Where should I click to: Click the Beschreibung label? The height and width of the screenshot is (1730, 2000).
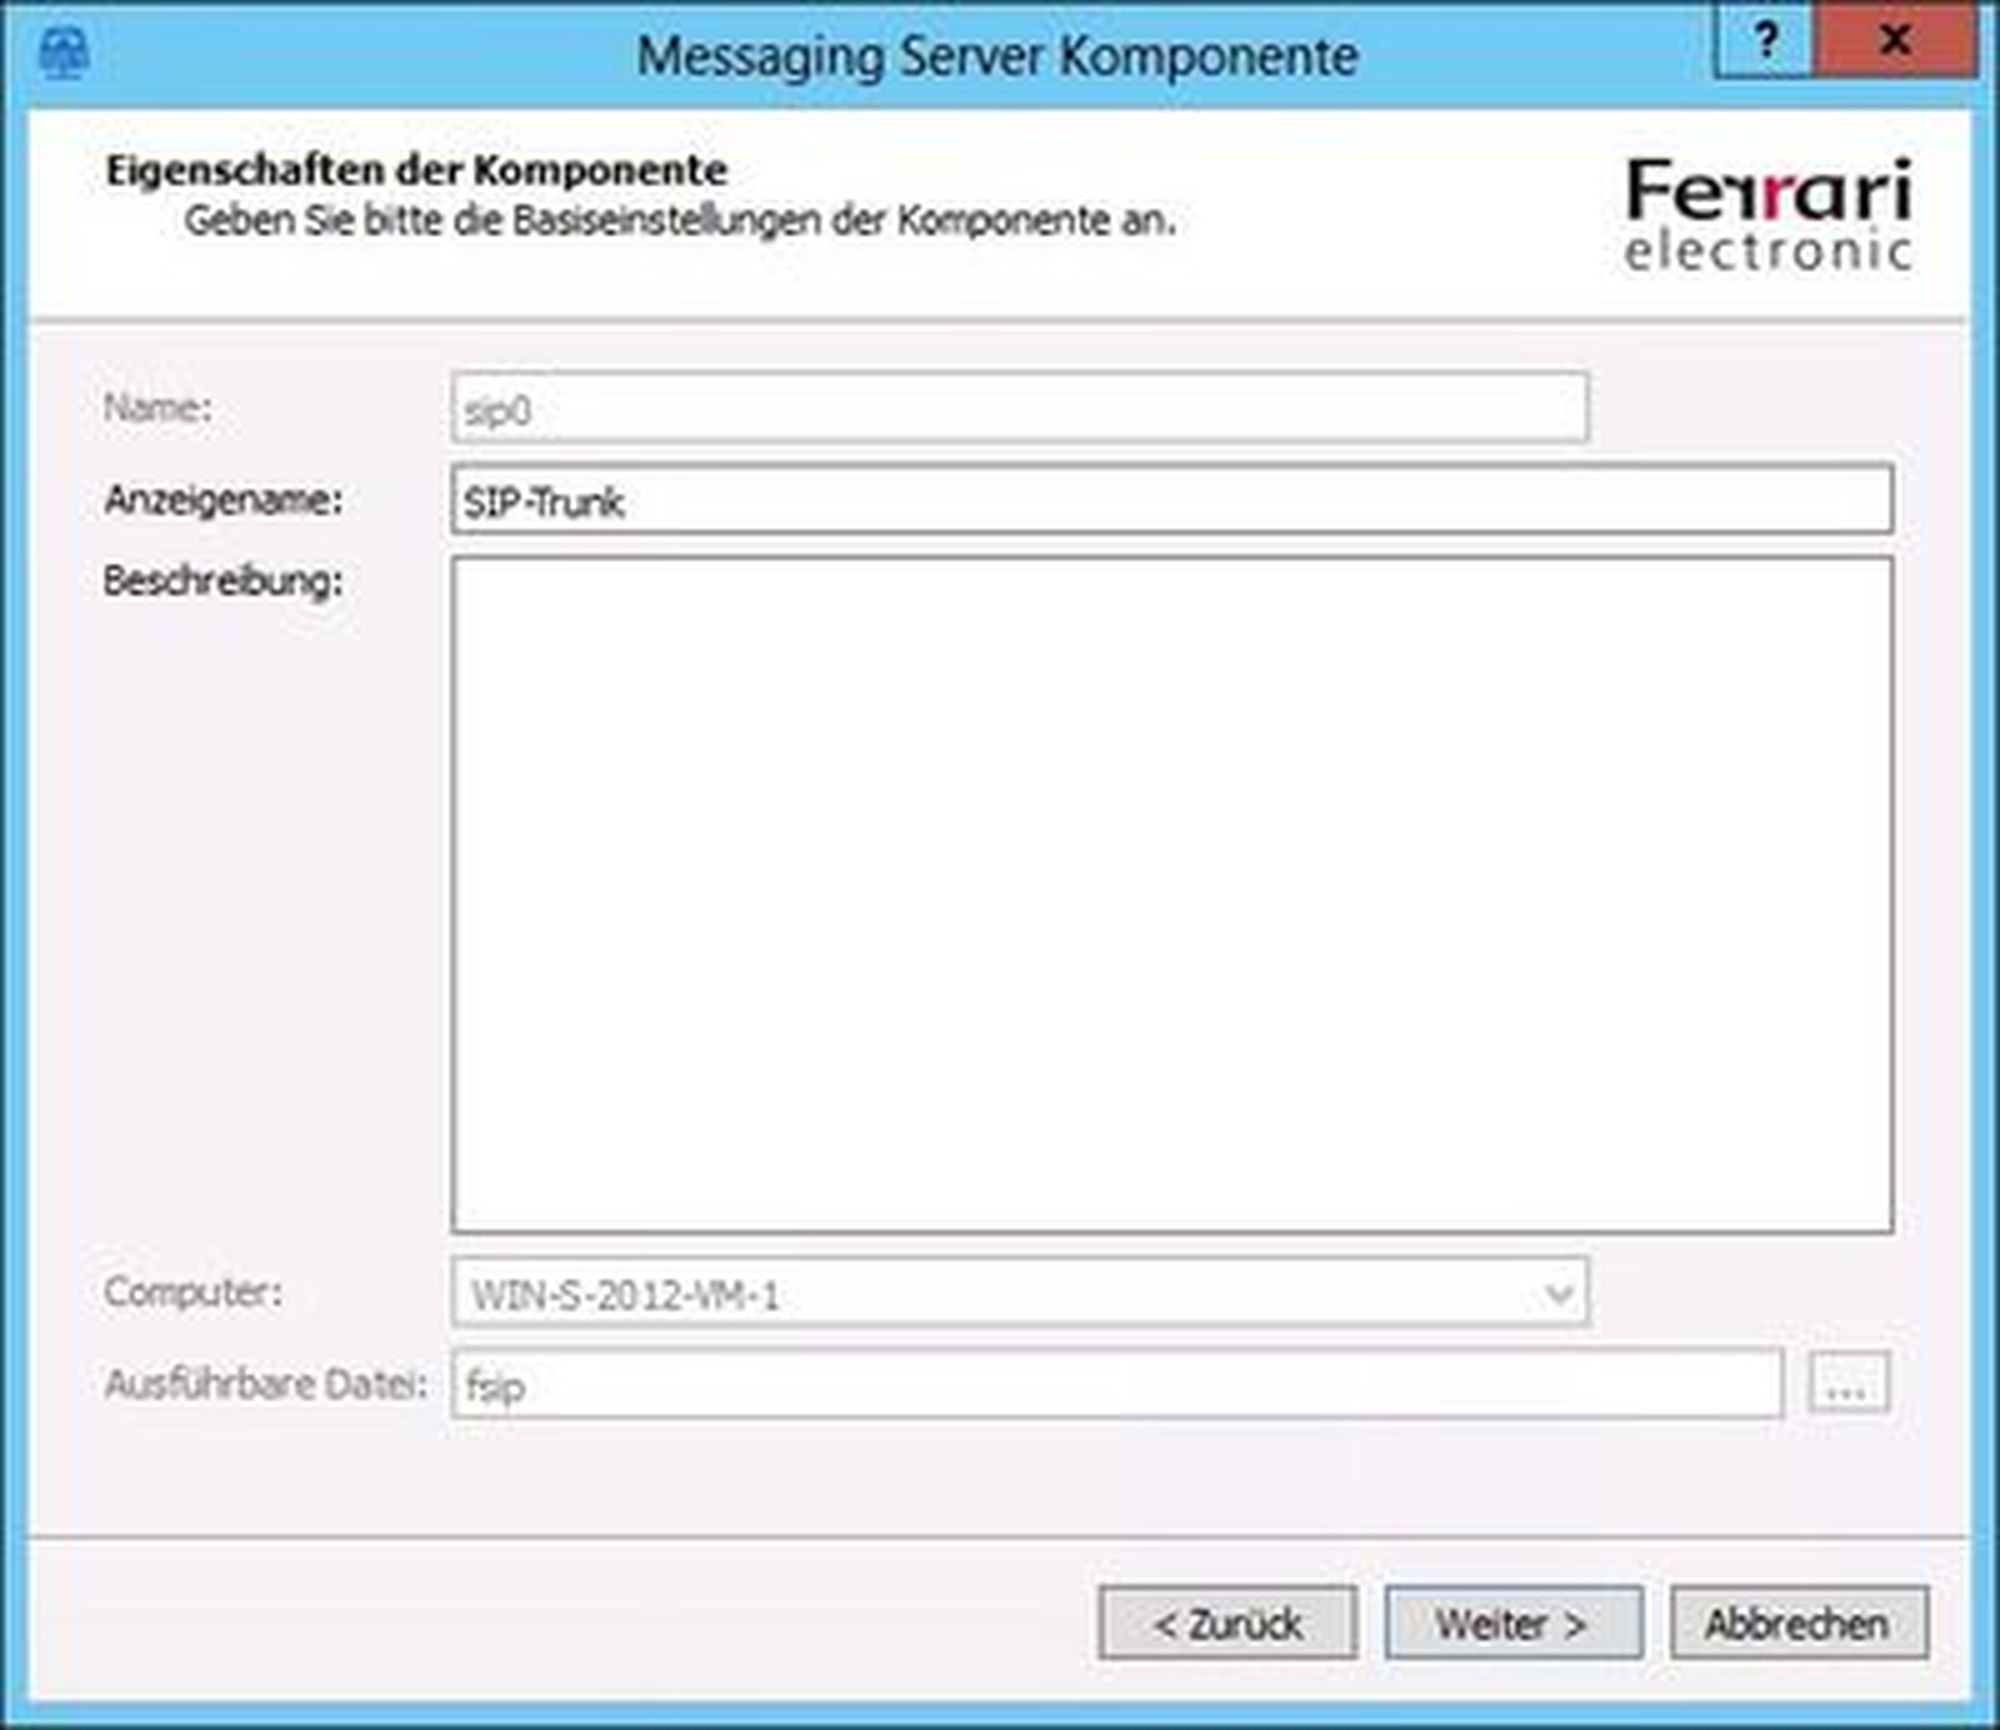pos(223,581)
